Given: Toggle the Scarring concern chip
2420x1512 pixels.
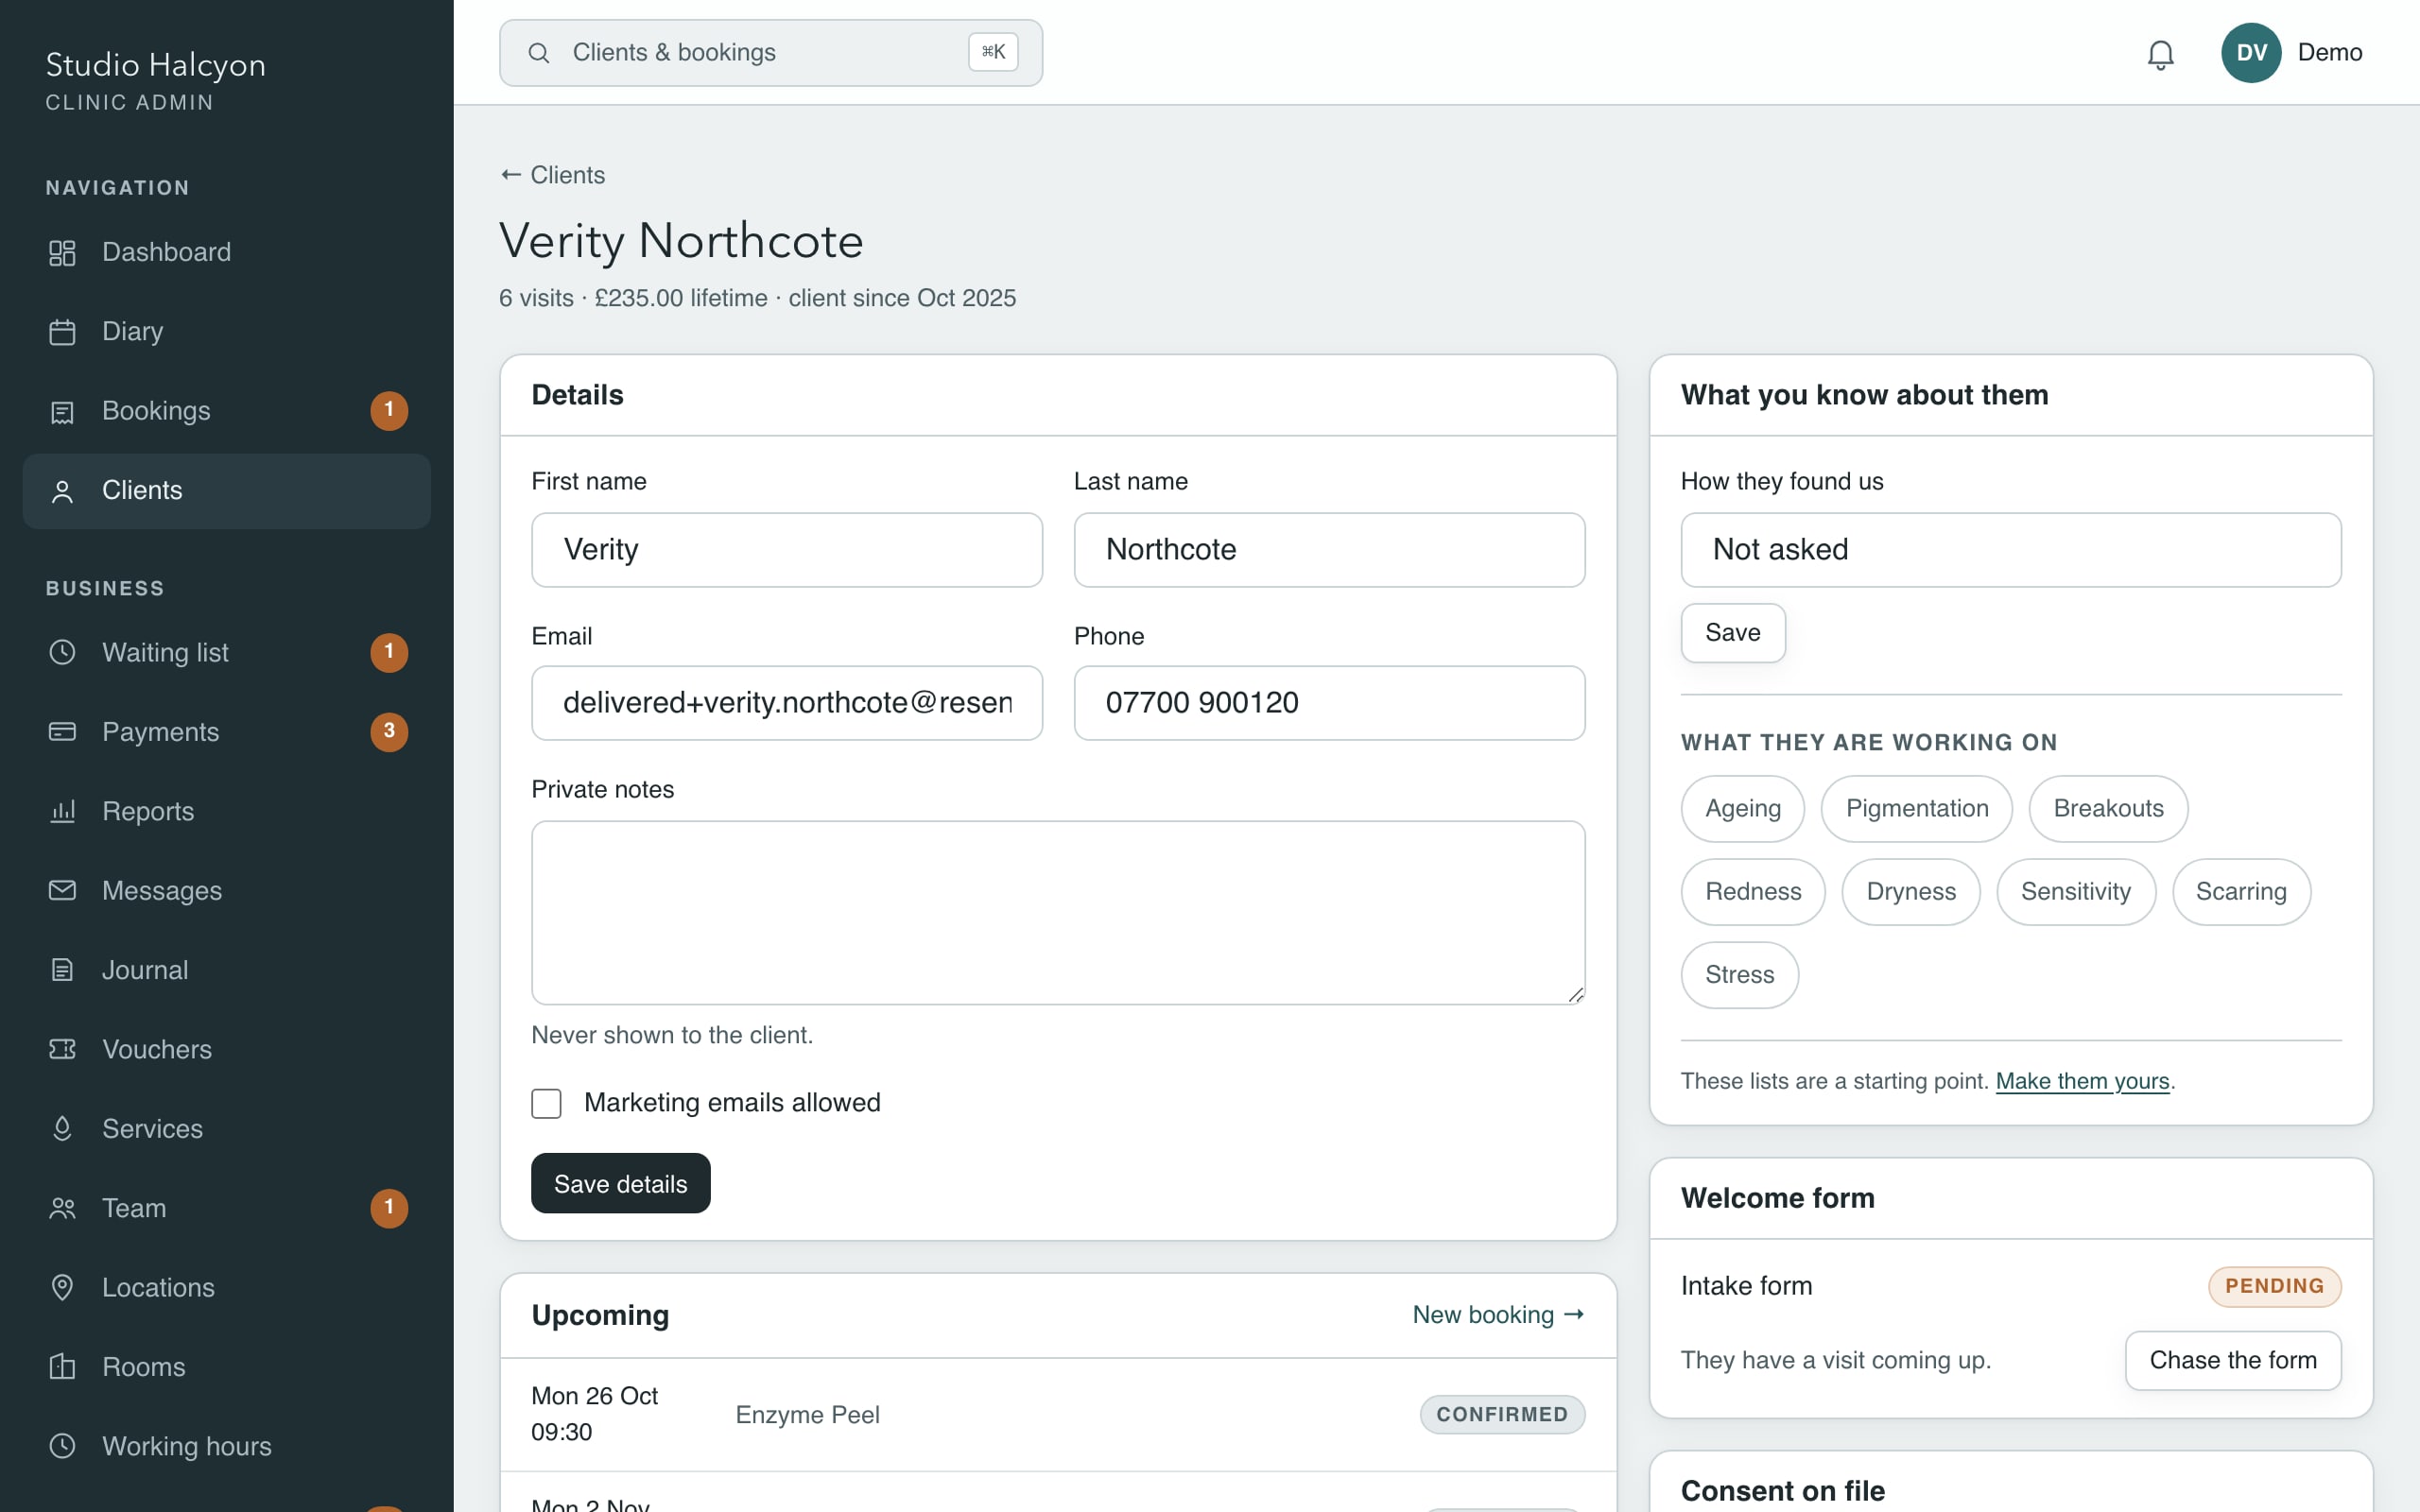Looking at the screenshot, I should [2240, 891].
